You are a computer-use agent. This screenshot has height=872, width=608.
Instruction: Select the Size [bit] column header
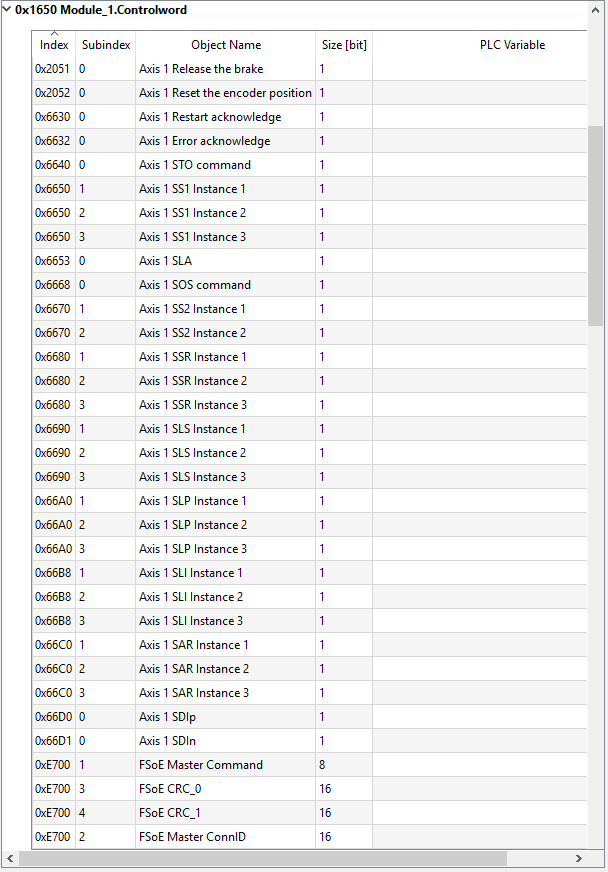pyautogui.click(x=344, y=44)
